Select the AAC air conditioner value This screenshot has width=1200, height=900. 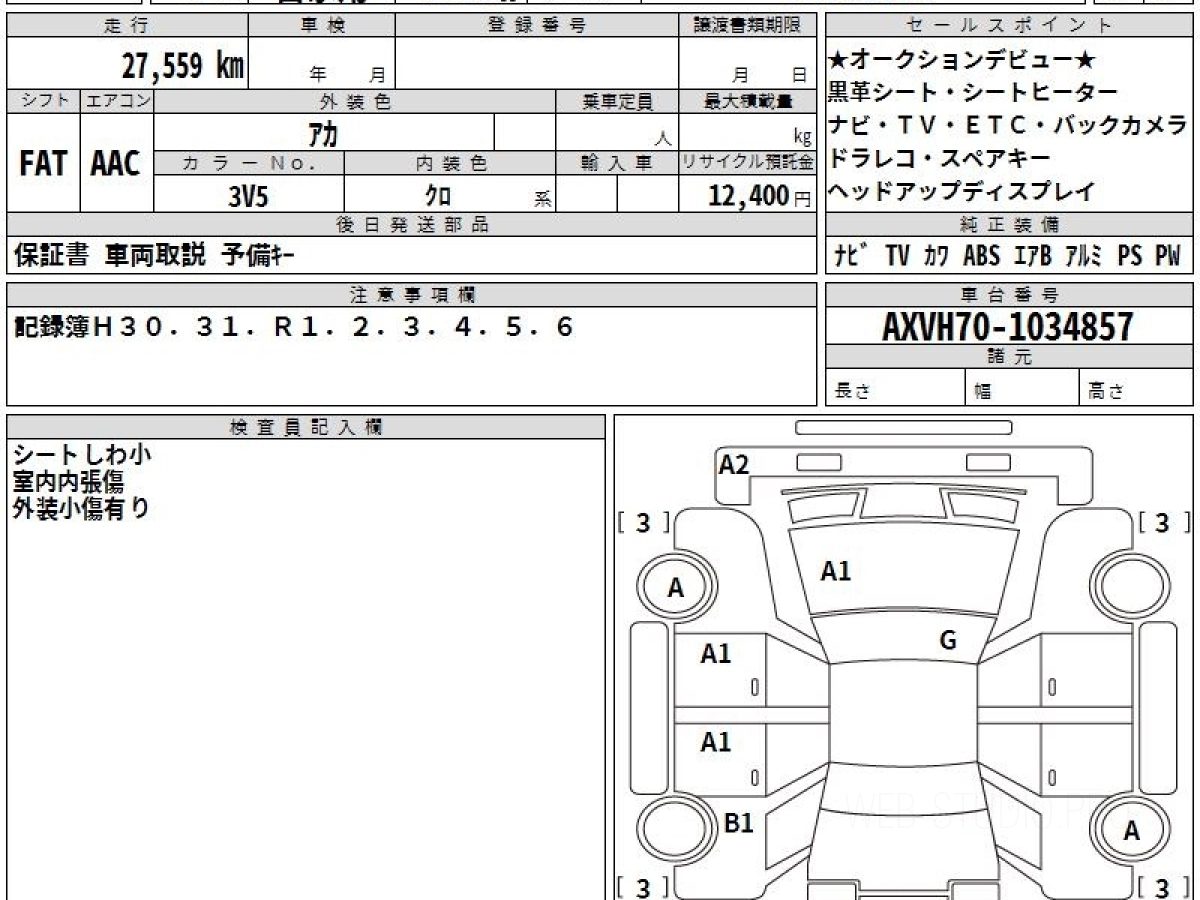(x=117, y=164)
